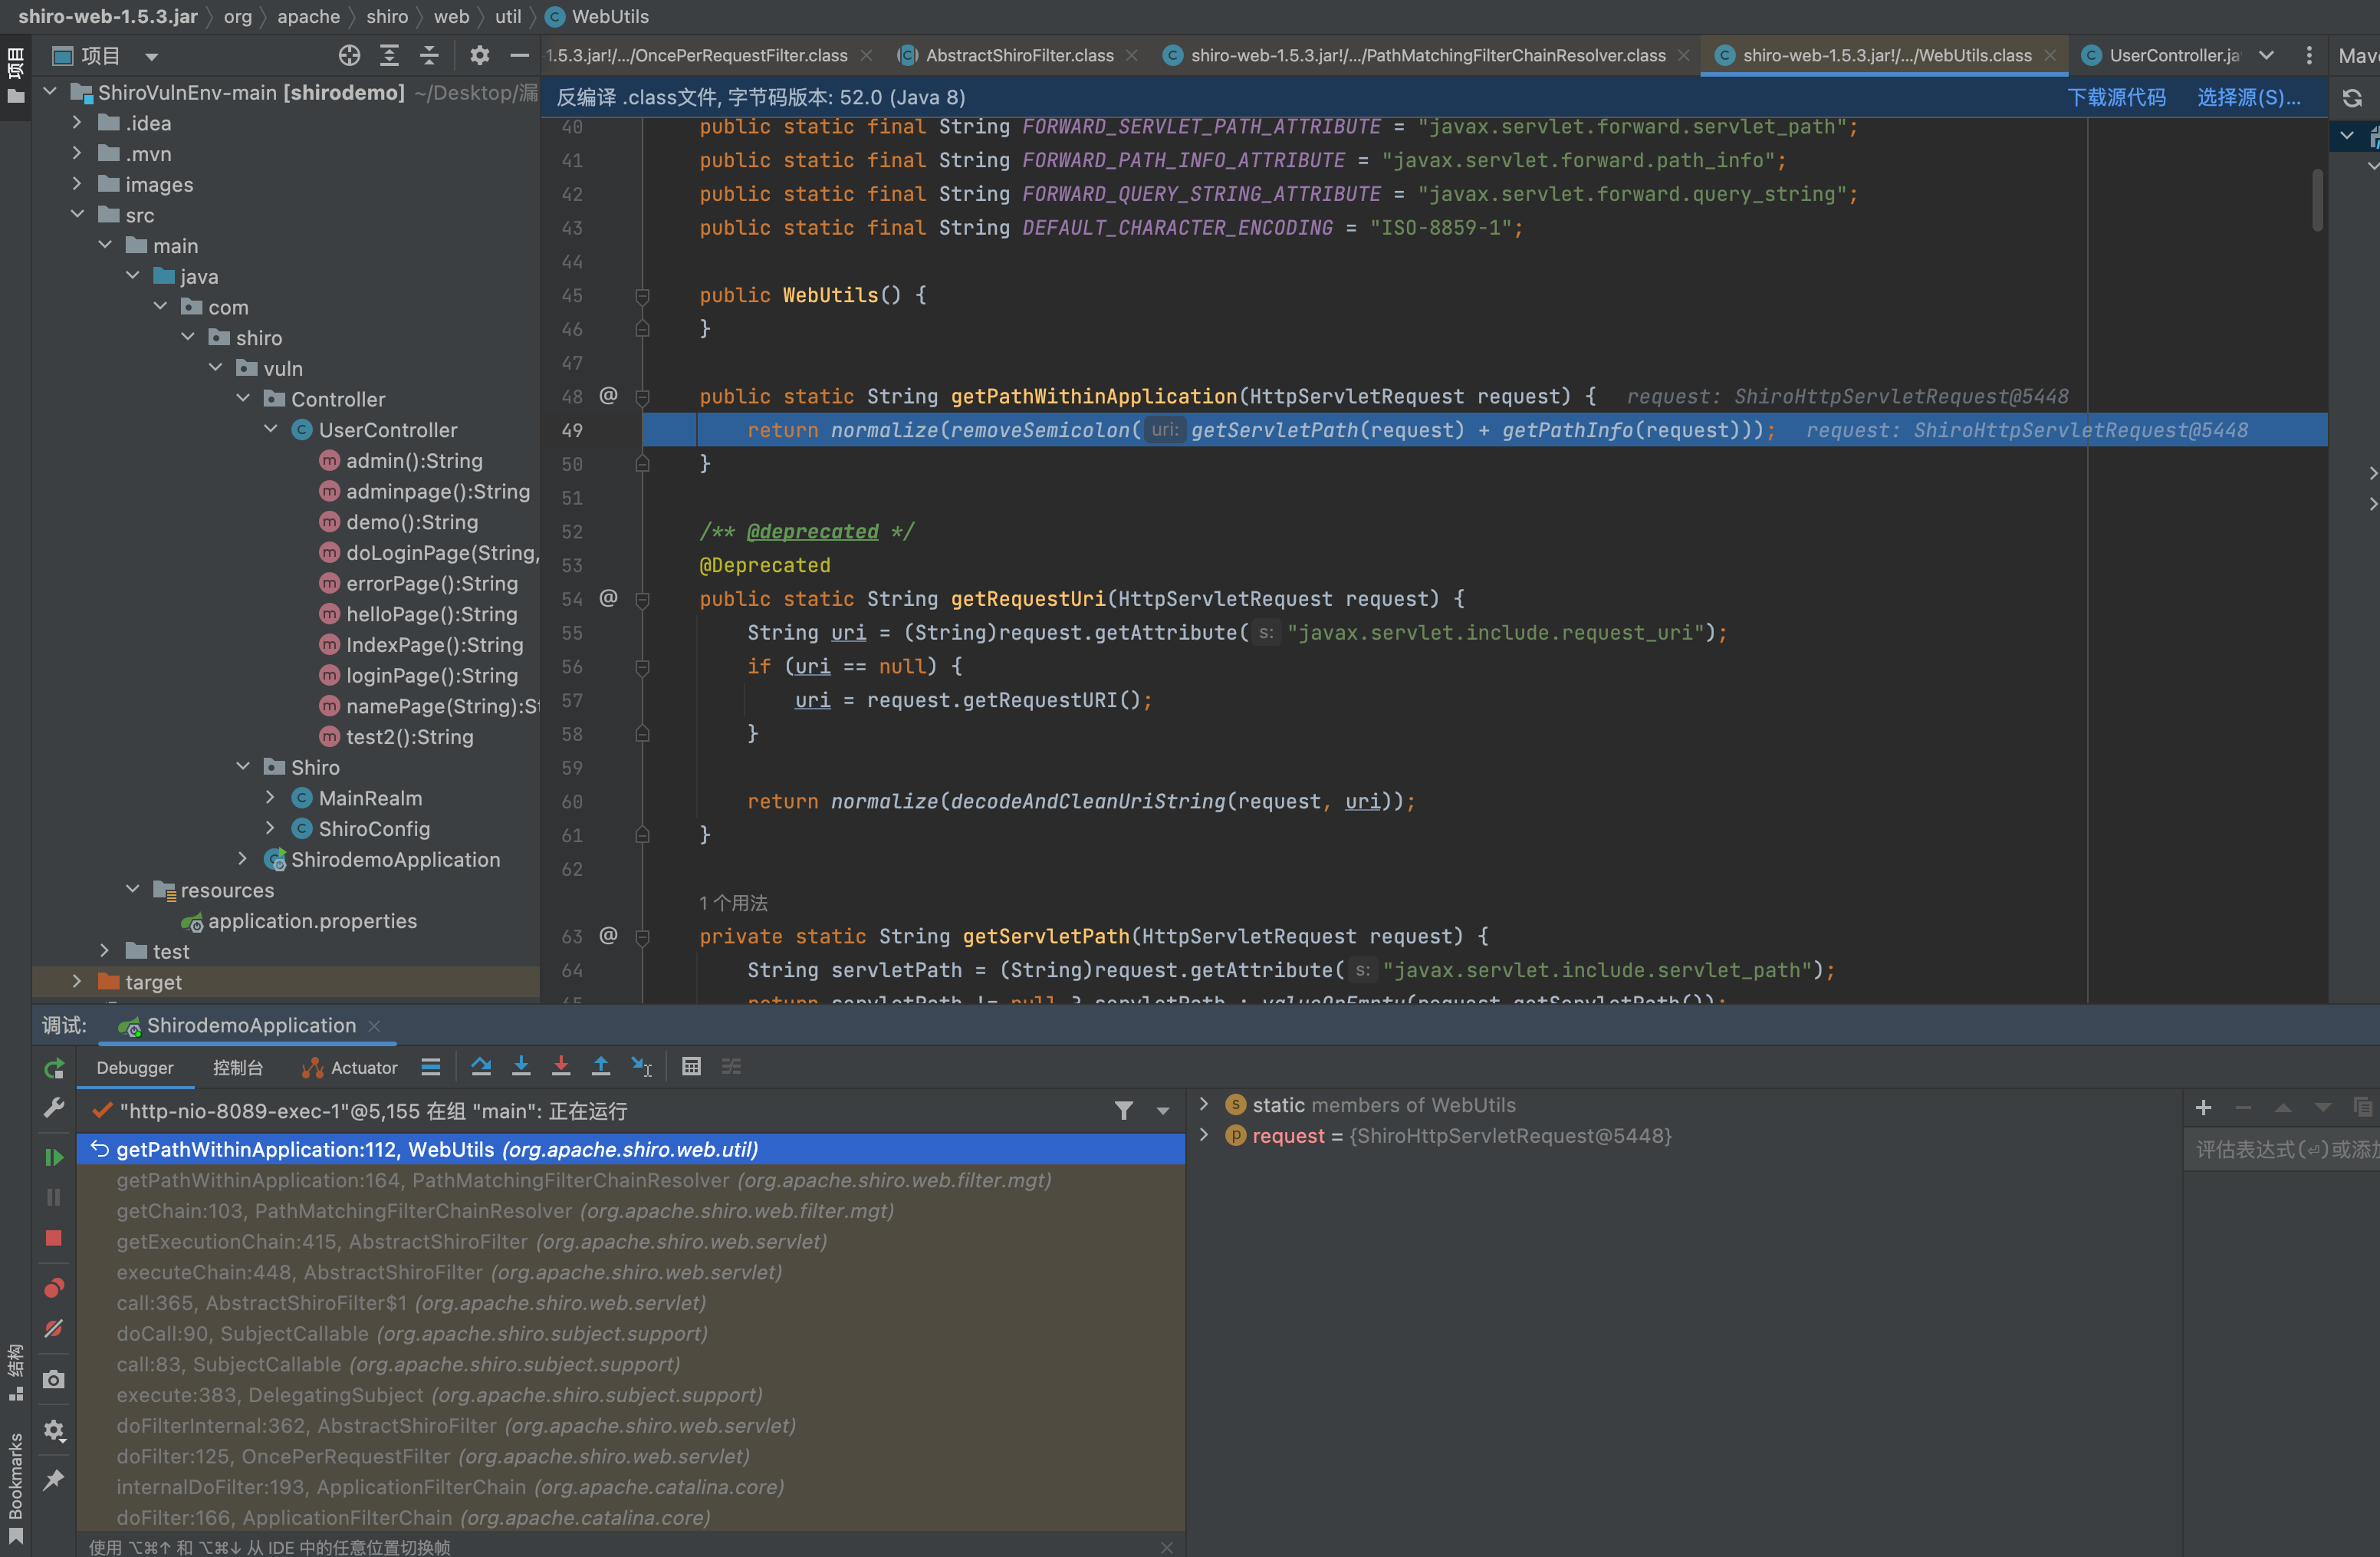Hide the project panel with minus icon
Image resolution: width=2380 pixels, height=1557 pixels.
tap(519, 56)
